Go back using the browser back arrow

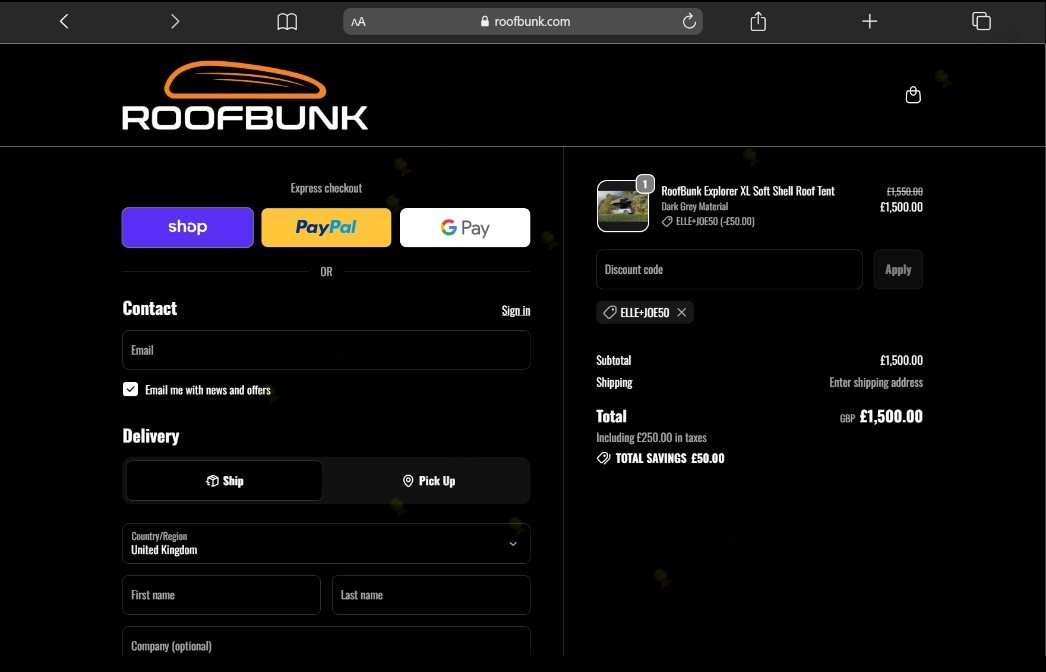[64, 21]
